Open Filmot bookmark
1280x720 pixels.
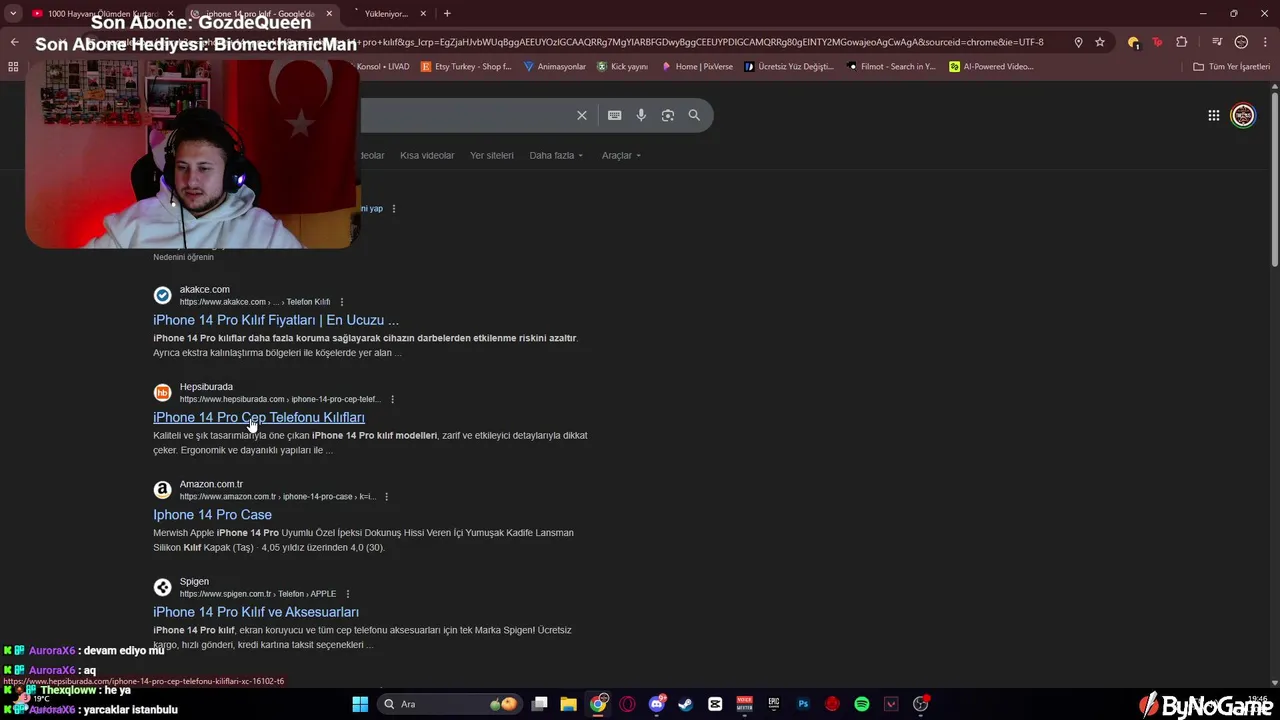point(891,67)
